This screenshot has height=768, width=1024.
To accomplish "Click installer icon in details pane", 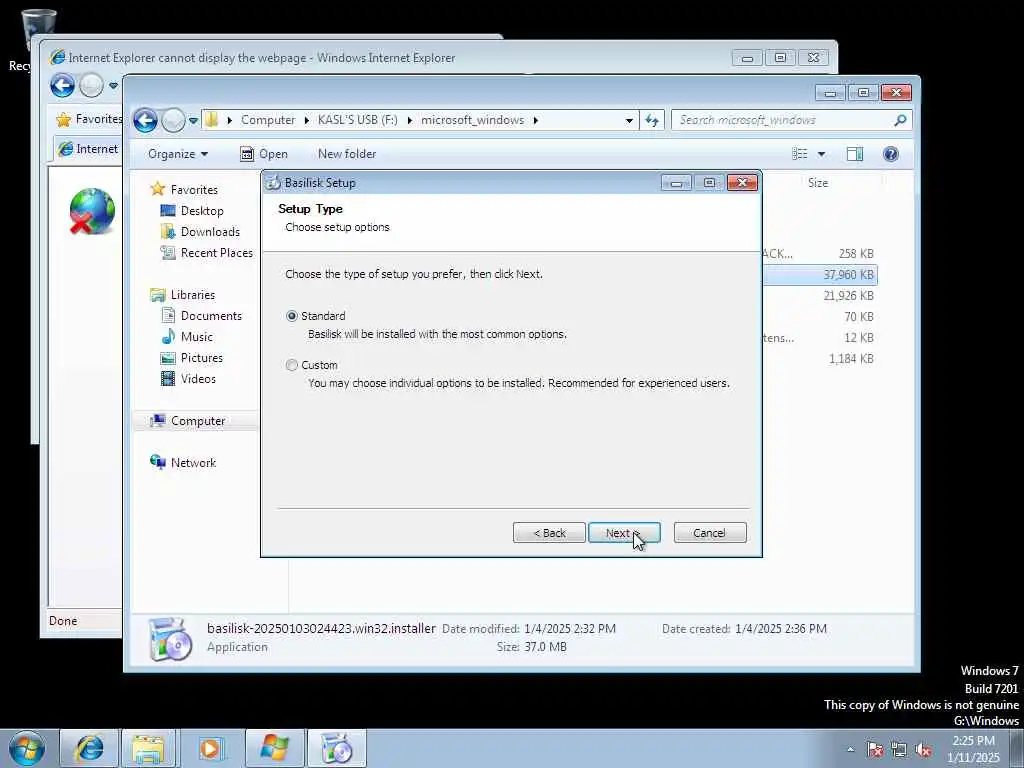I will (170, 639).
